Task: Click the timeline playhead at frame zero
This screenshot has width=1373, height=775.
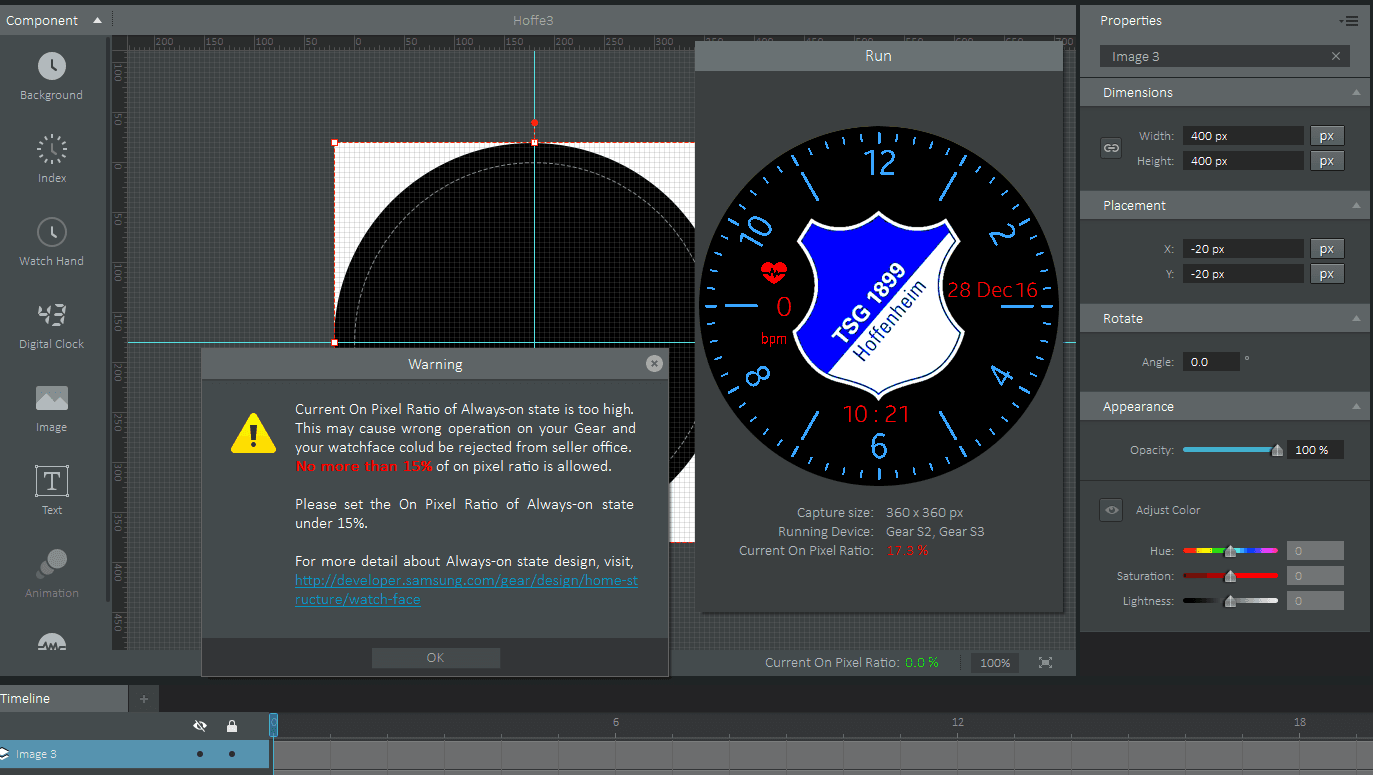Action: click(x=273, y=724)
